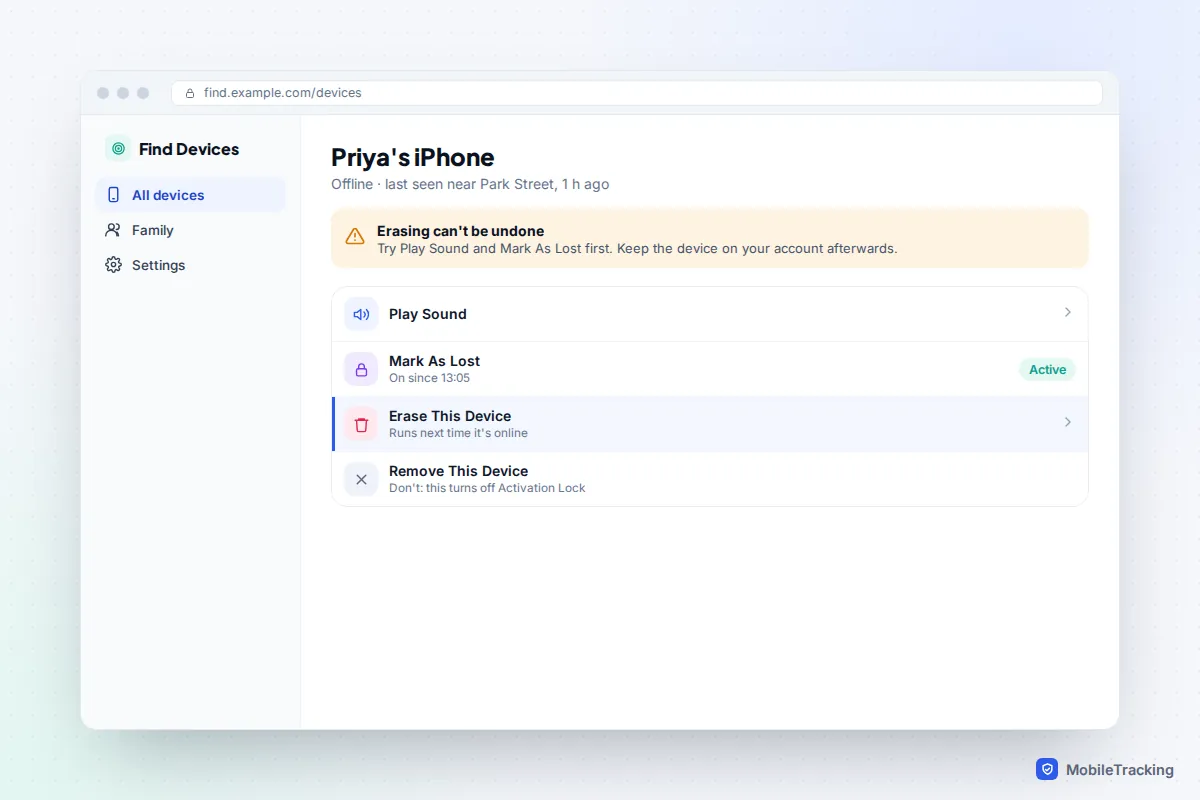Image resolution: width=1200 pixels, height=800 pixels.
Task: Click the Find Devices radar logo icon
Action: pyautogui.click(x=118, y=149)
